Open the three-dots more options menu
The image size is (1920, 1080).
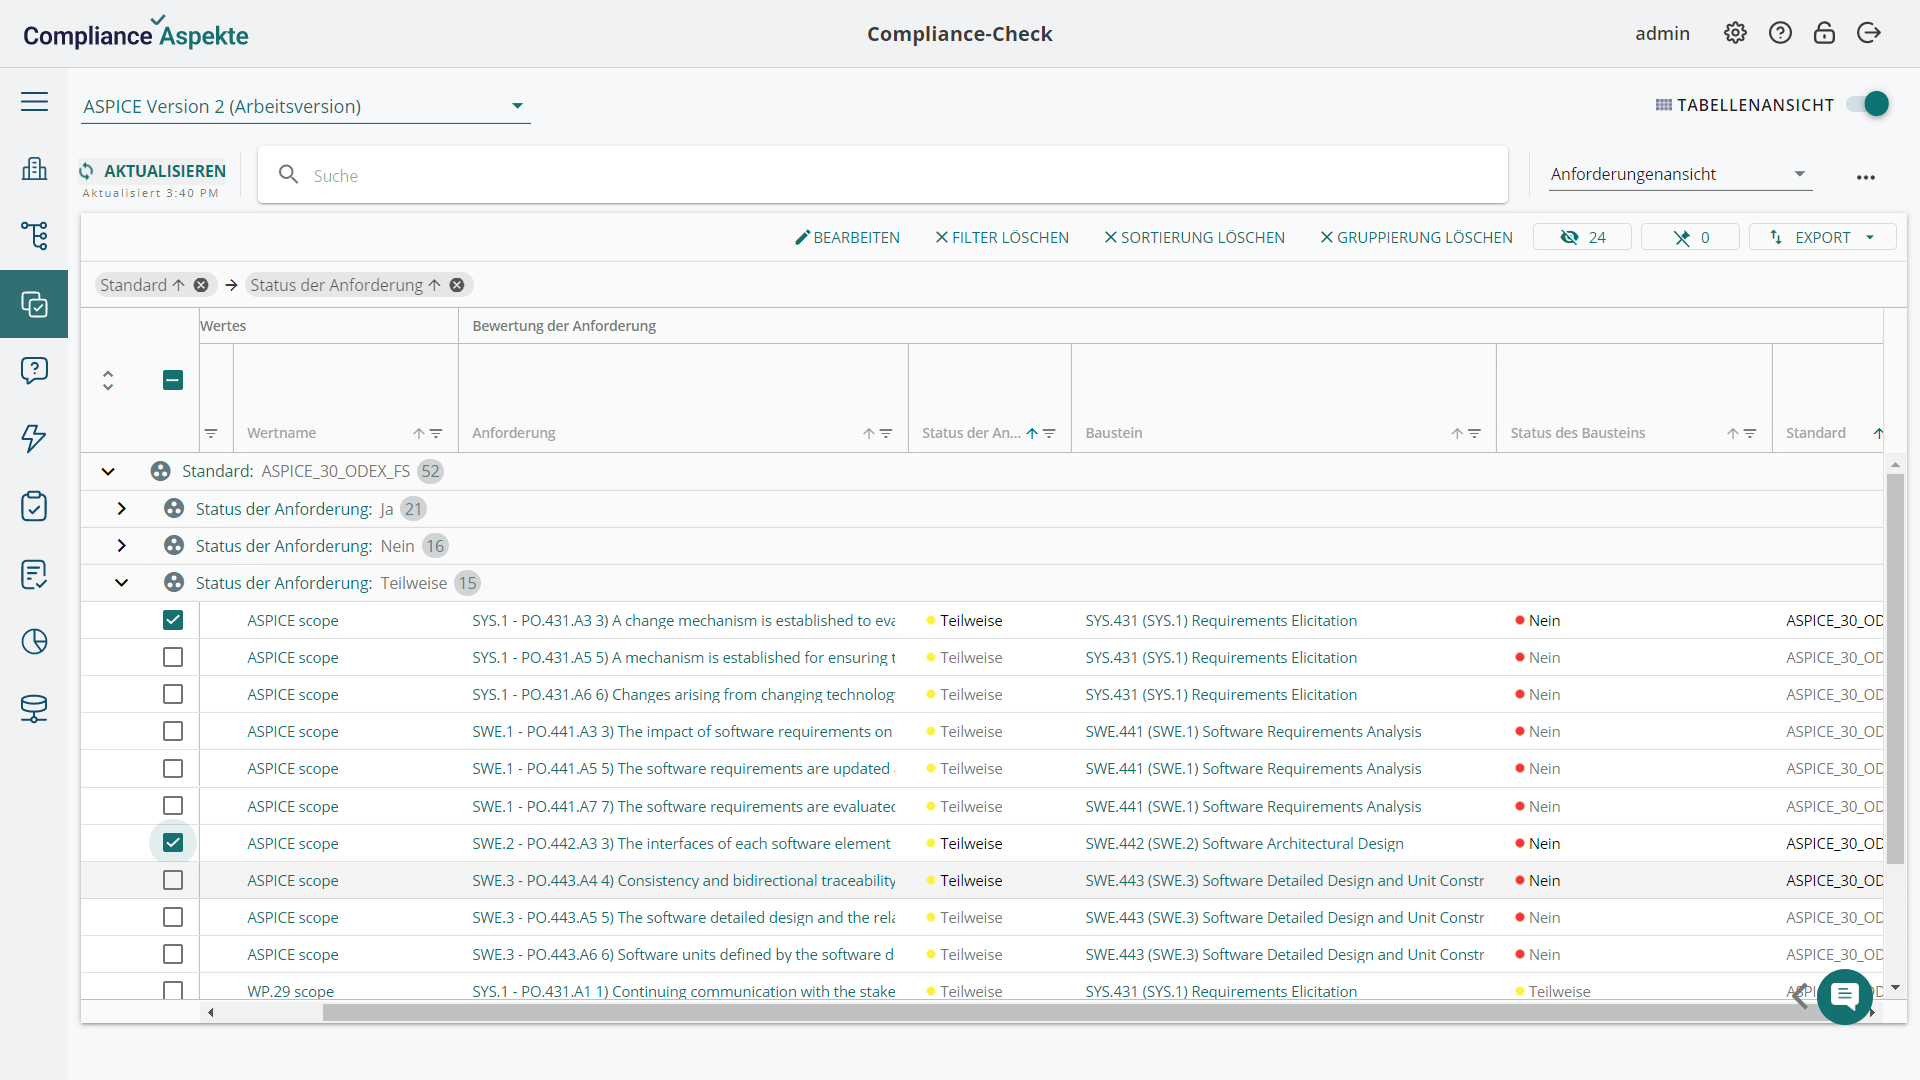coord(1866,177)
